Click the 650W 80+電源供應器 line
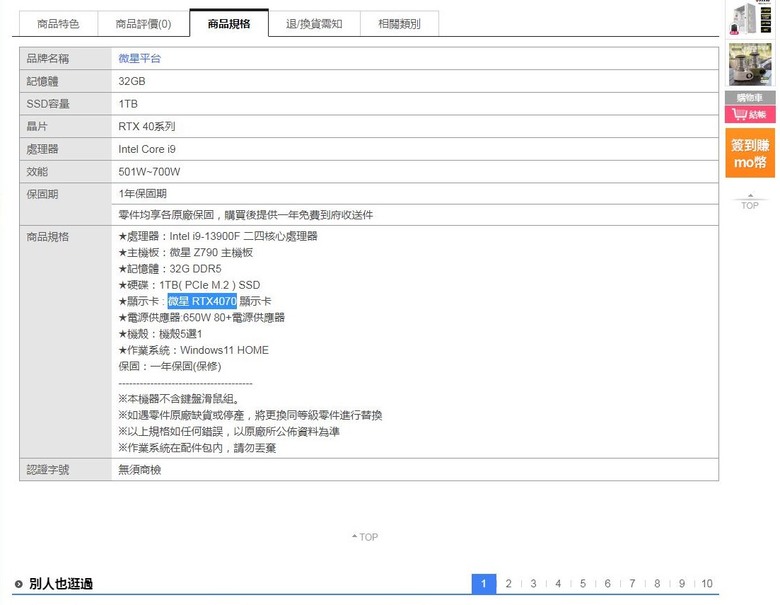This screenshot has height=605, width=780. pos(201,317)
